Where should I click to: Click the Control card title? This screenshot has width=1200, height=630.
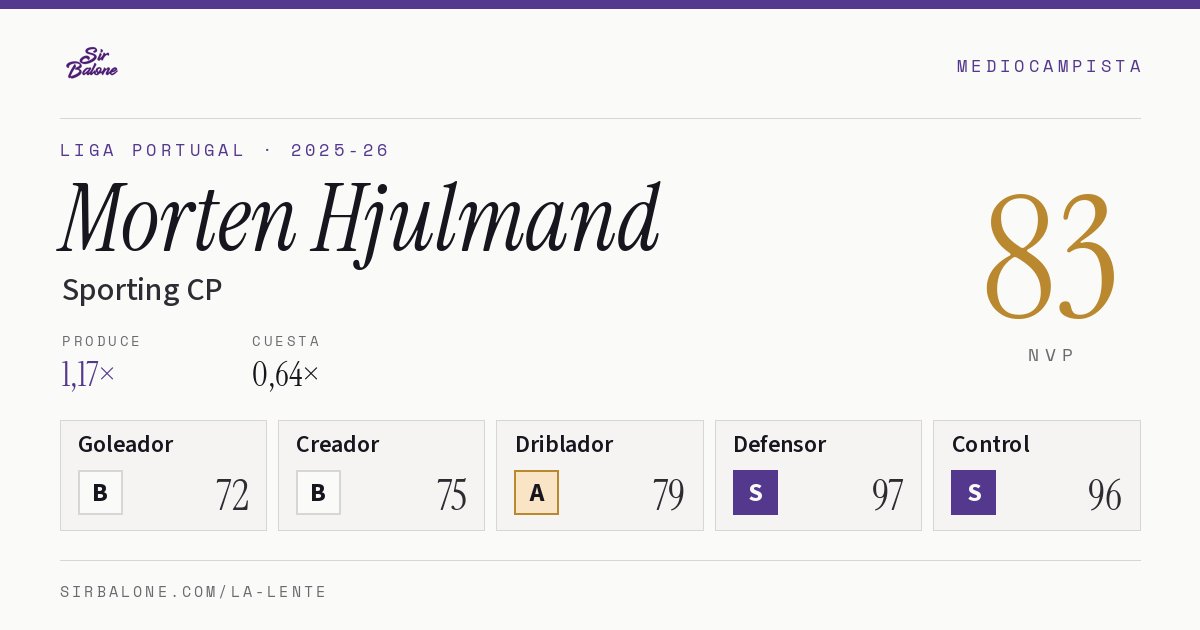(991, 444)
